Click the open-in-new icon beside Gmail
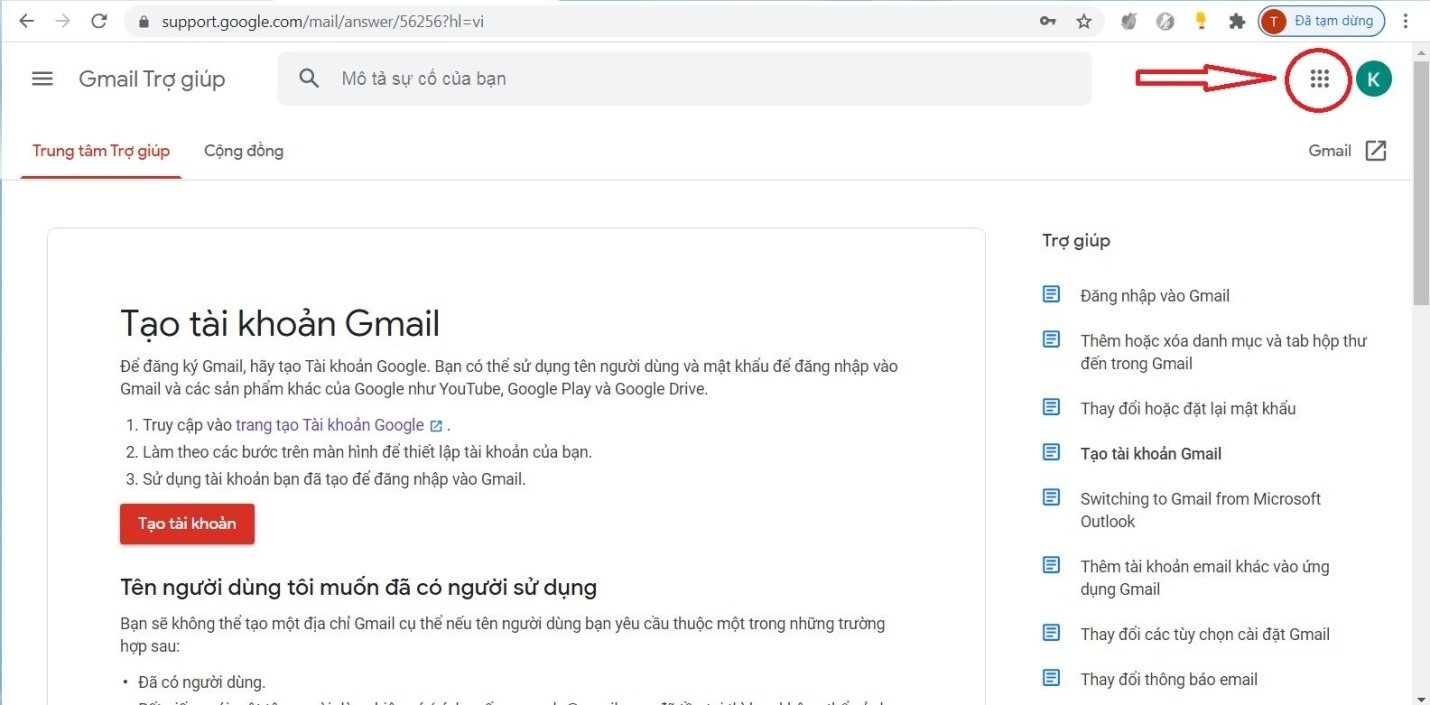The width and height of the screenshot is (1430, 705). (x=1376, y=151)
